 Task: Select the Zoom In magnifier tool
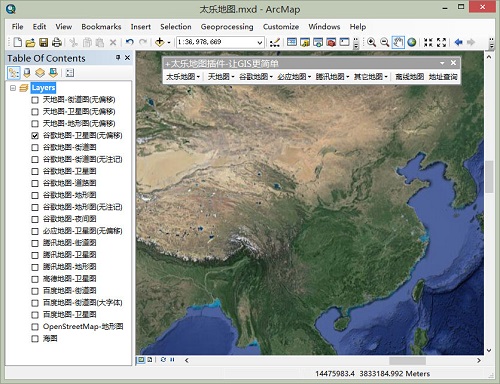click(371, 42)
